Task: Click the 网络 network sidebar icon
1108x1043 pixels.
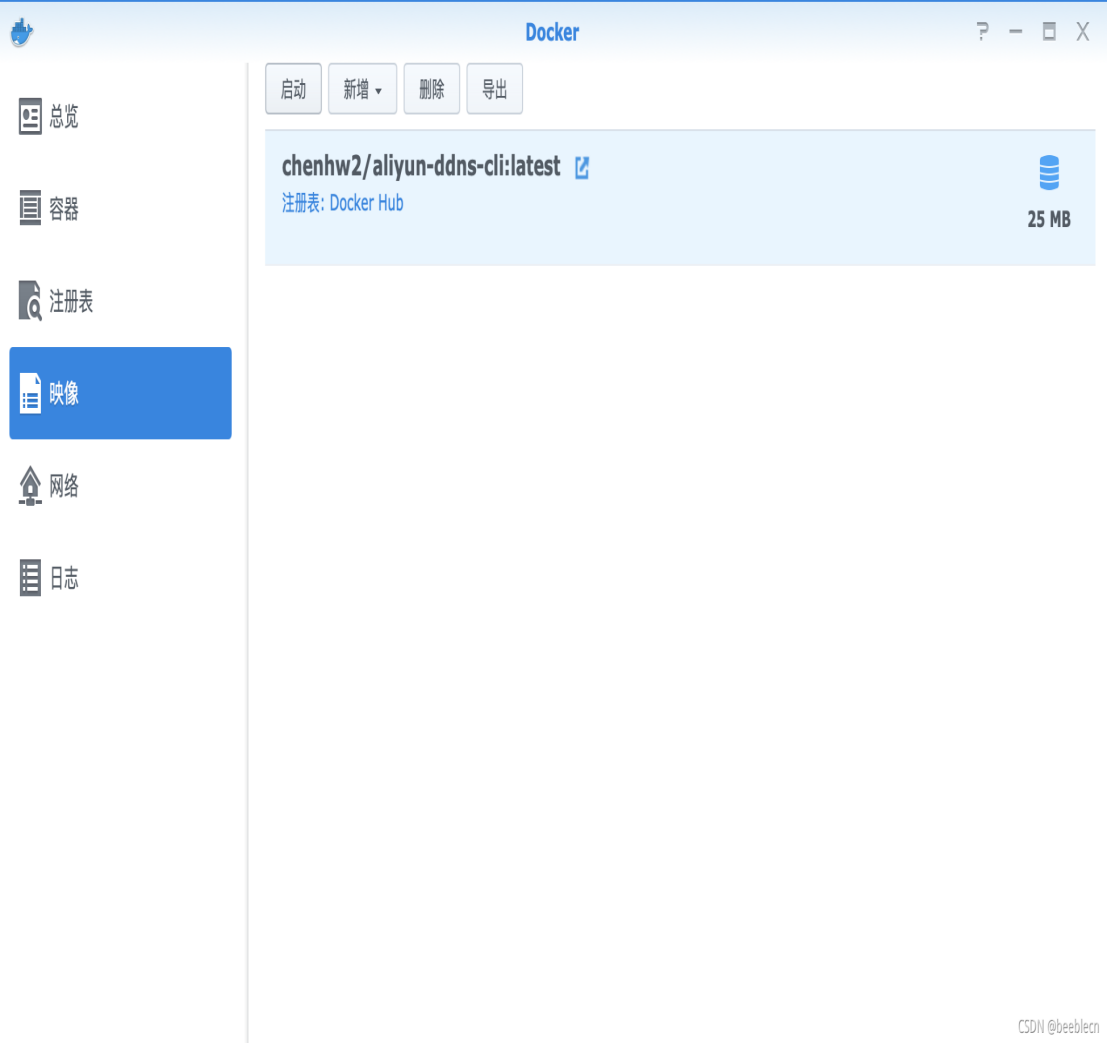Action: (30, 486)
